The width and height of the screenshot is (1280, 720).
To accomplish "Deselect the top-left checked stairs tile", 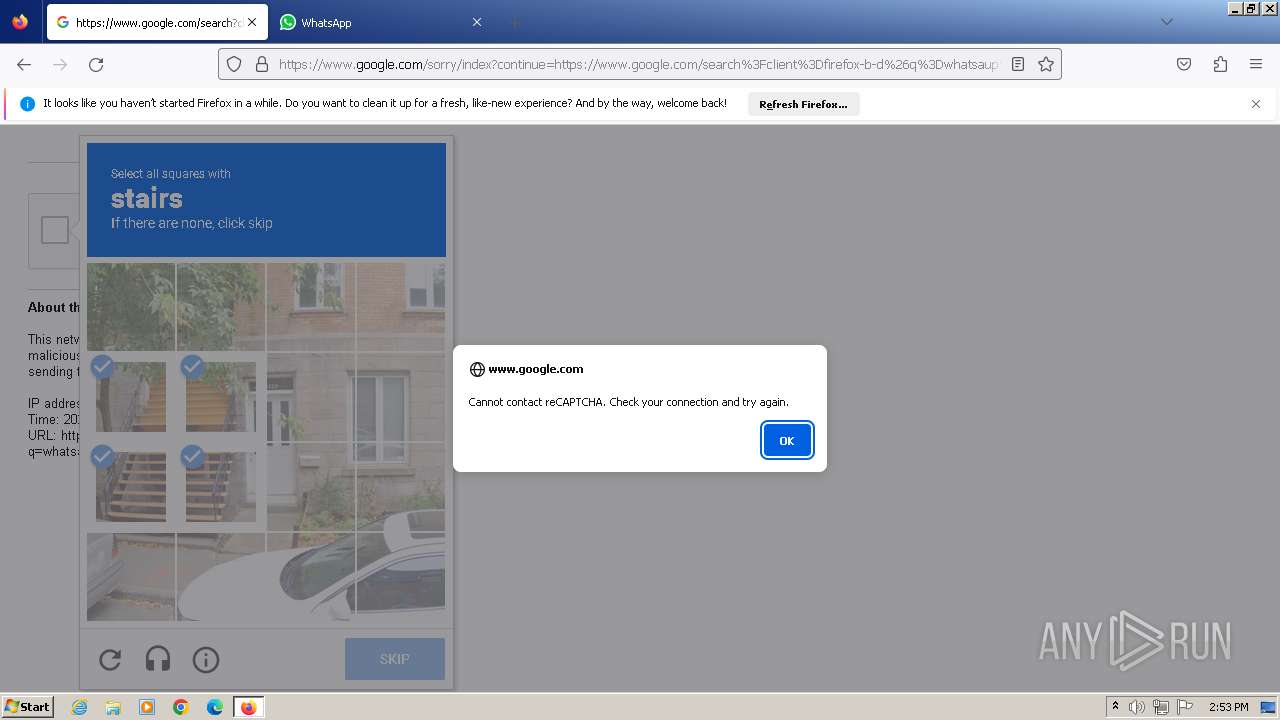I will [x=131, y=397].
